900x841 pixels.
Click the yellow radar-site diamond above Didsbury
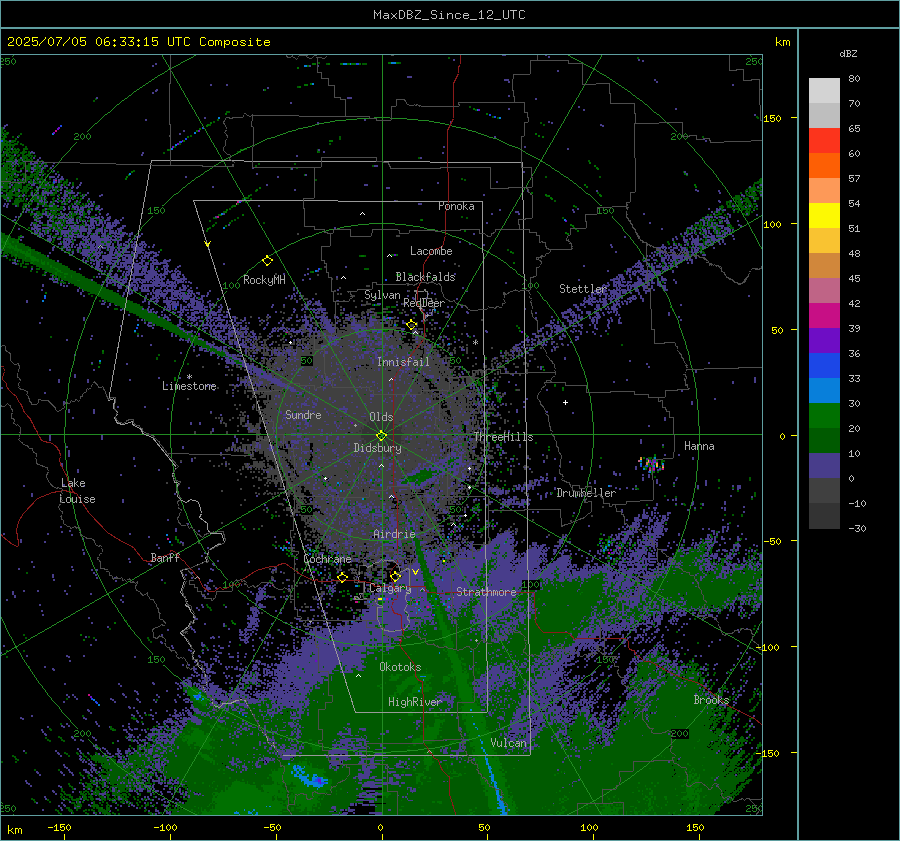pyautogui.click(x=381, y=435)
